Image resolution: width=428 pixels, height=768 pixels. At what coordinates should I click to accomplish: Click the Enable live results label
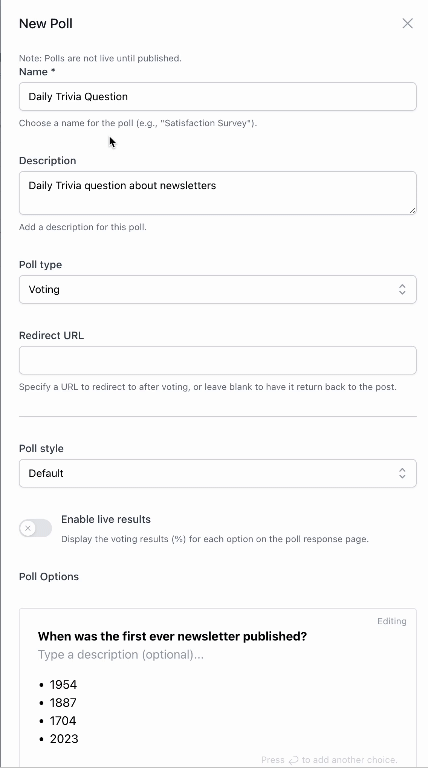(x=106, y=519)
